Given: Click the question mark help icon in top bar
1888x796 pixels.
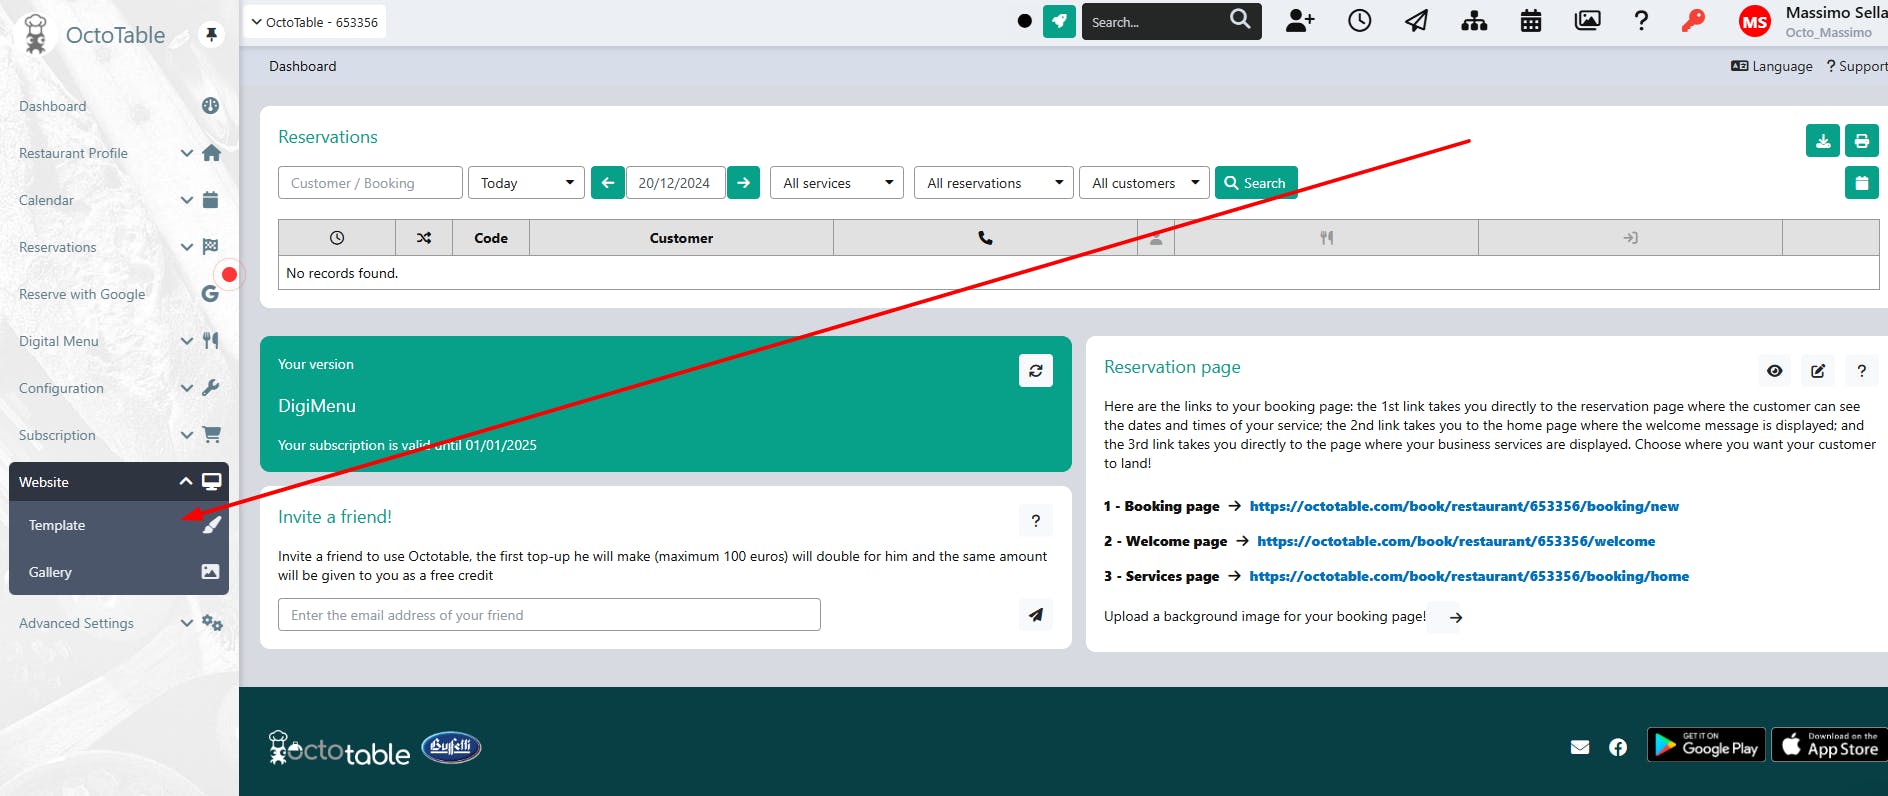Looking at the screenshot, I should [x=1641, y=21].
